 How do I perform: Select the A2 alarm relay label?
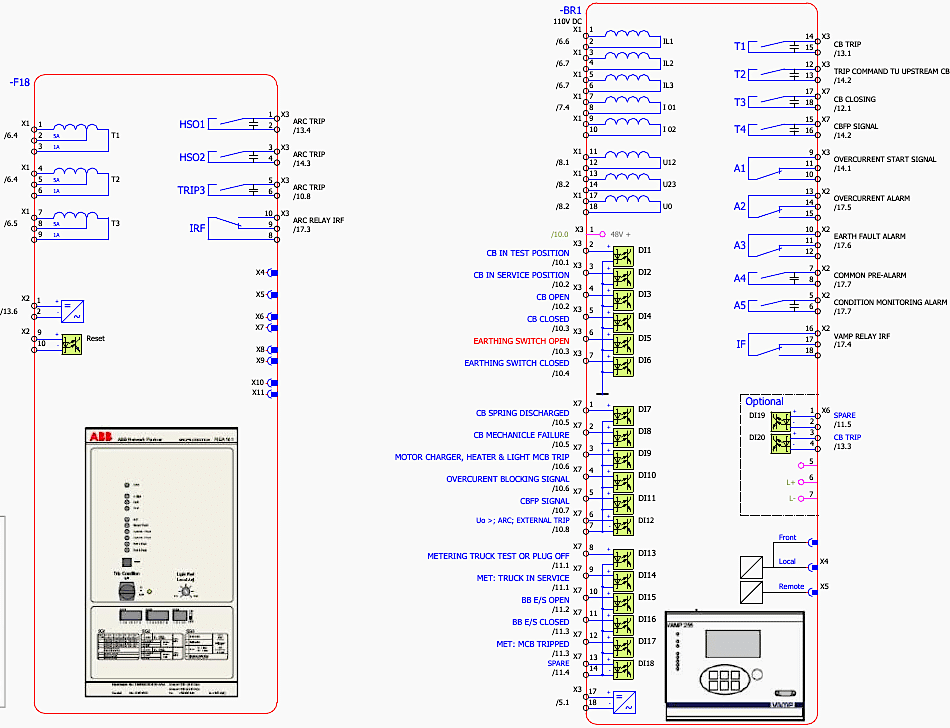(740, 207)
